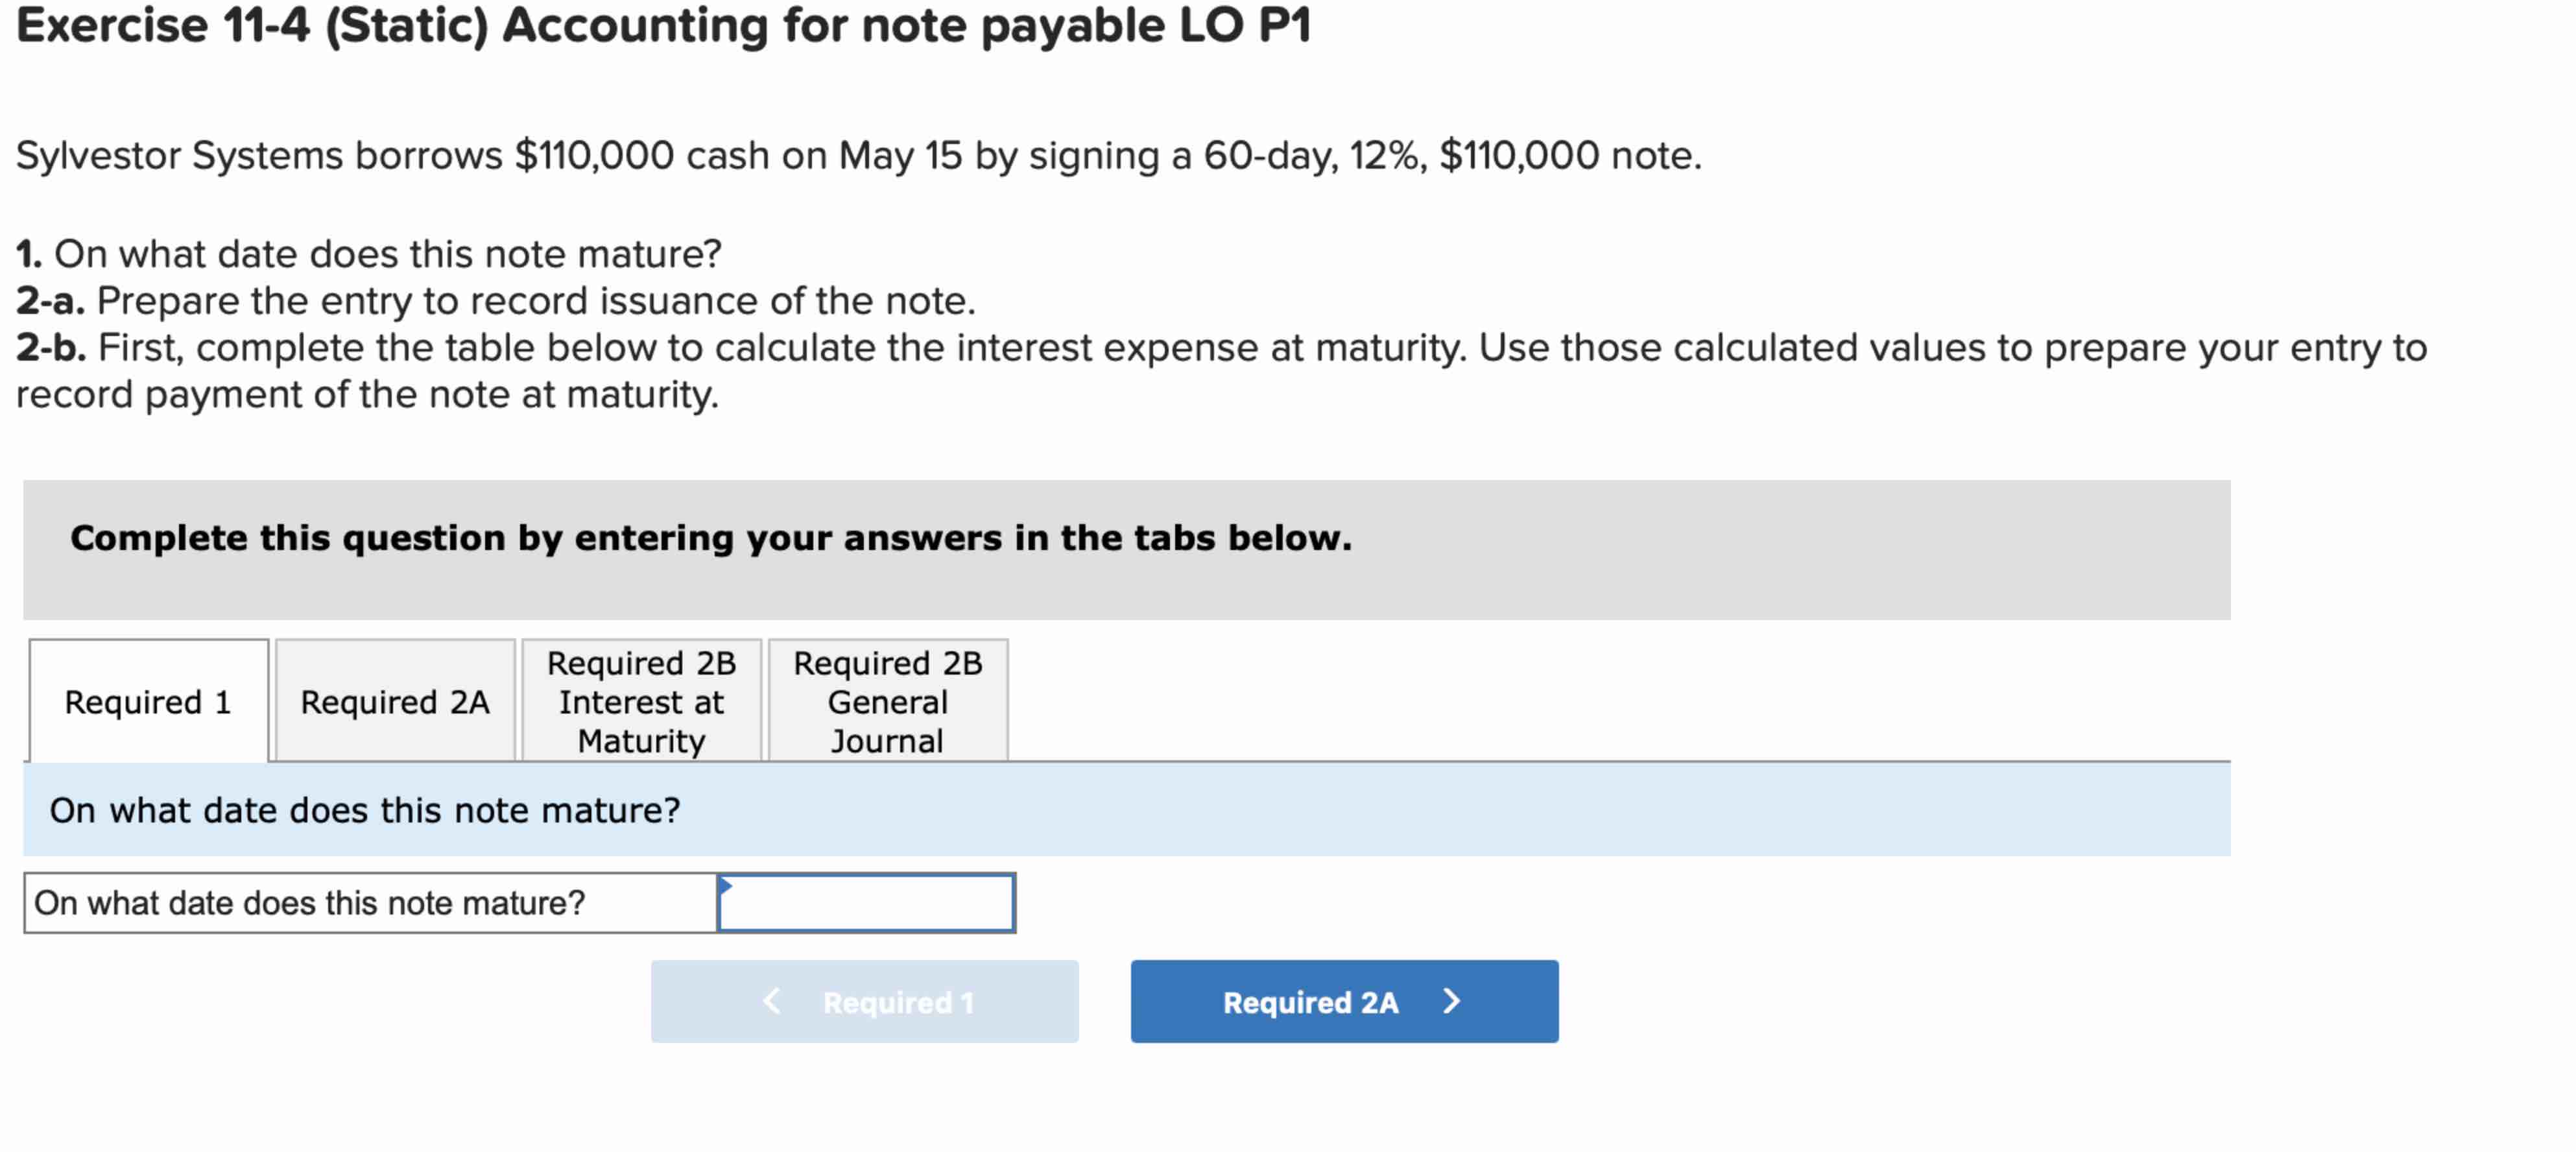Click the grayed Required 1 back button
This screenshot has width=2576, height=1152.
click(x=864, y=1001)
